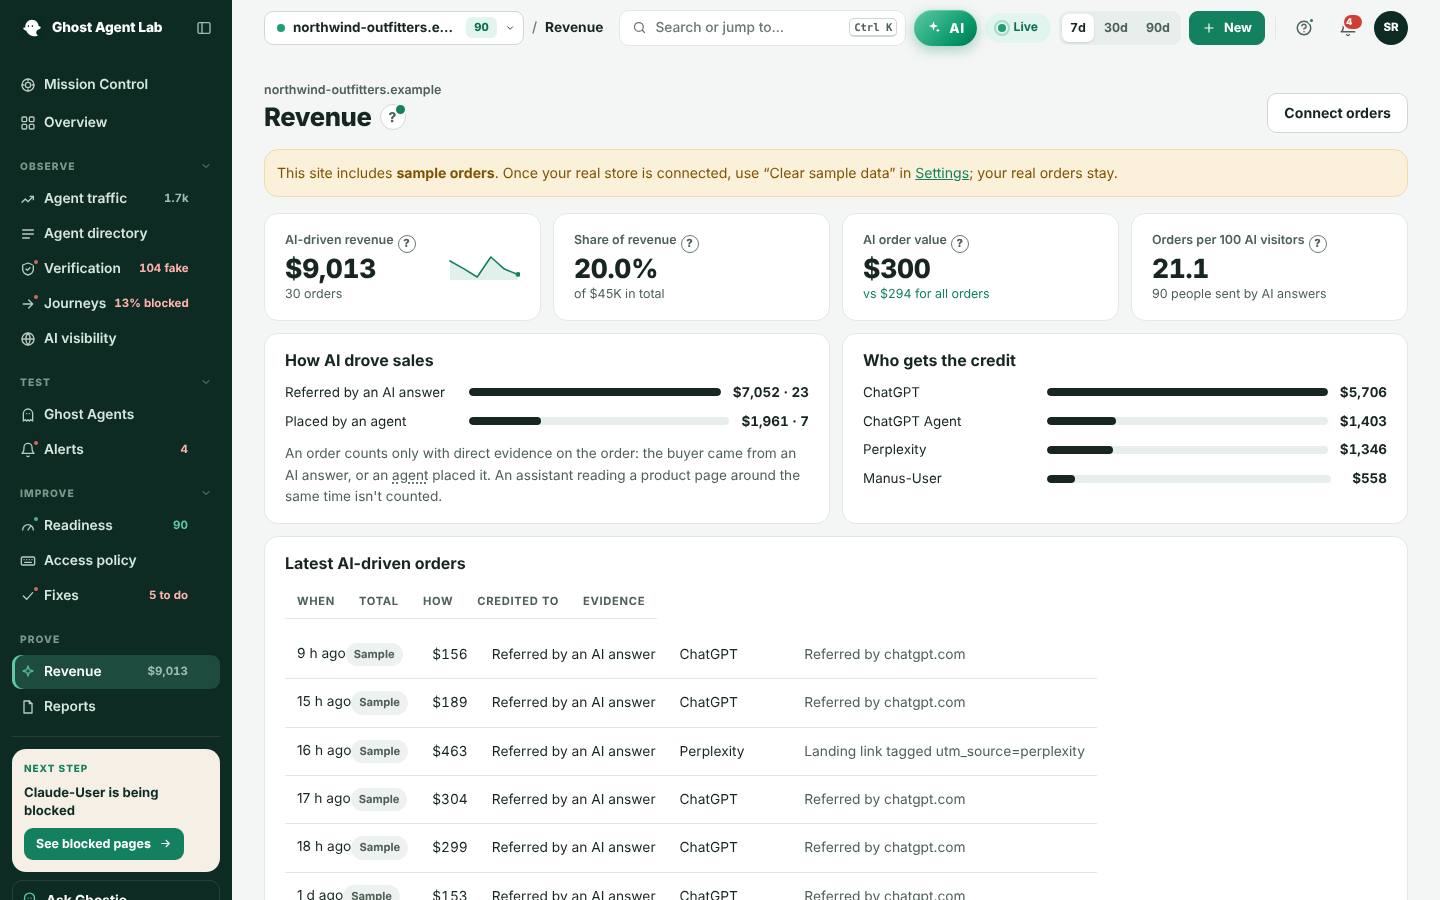This screenshot has height=900, width=1440.
Task: Click info icon for Orders per 100 AI visitors
Action: (1318, 243)
